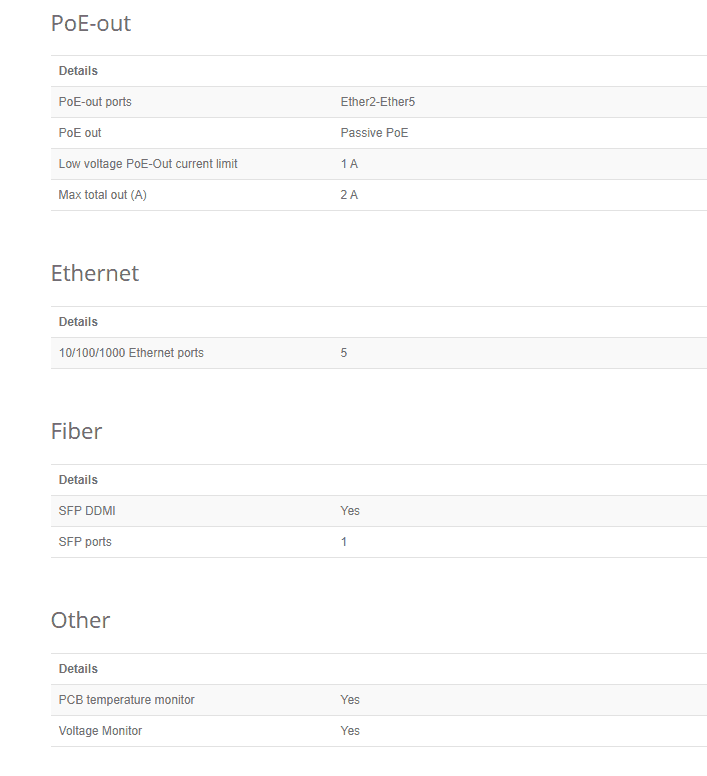Select the PCB temperature monitor label

[127, 700]
